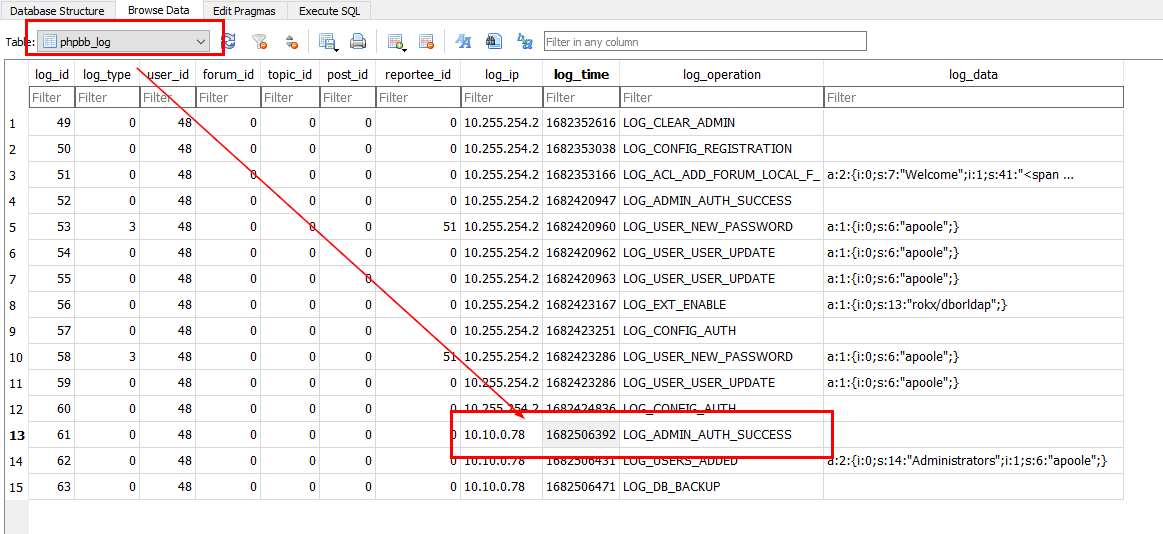Print the currently displayed table
The width and height of the screenshot is (1163, 534).
pos(357,42)
